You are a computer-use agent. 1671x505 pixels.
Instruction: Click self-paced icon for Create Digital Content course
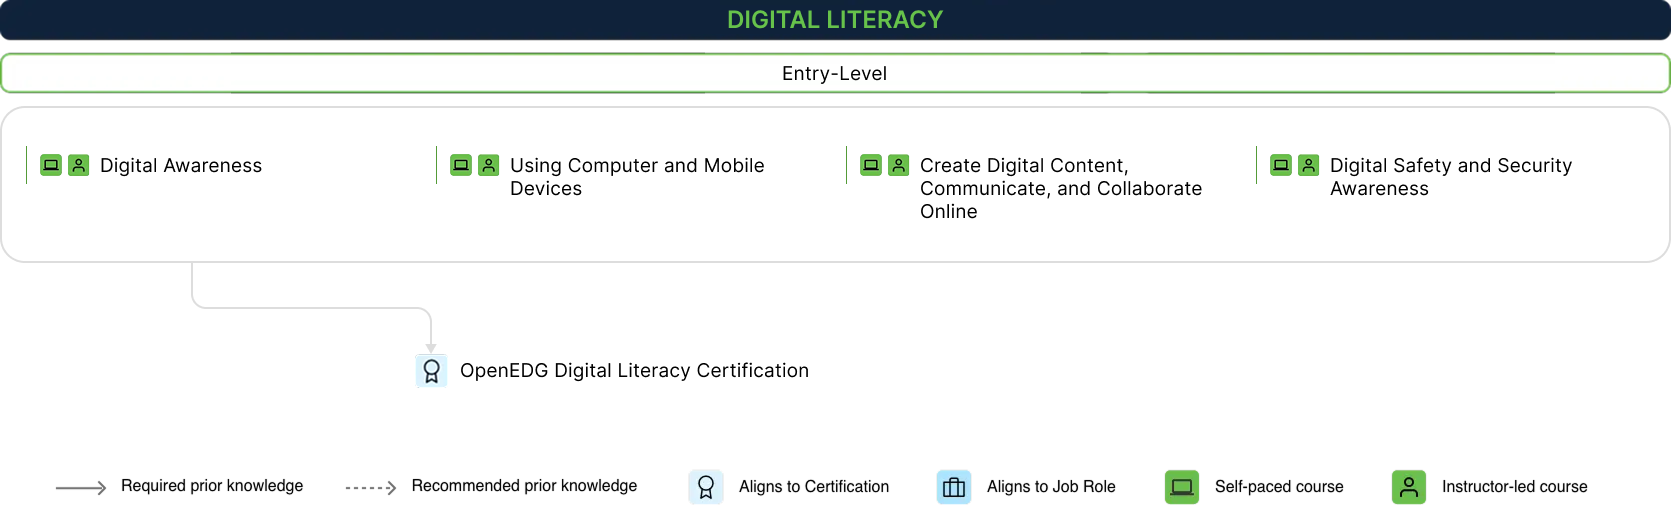(x=871, y=165)
